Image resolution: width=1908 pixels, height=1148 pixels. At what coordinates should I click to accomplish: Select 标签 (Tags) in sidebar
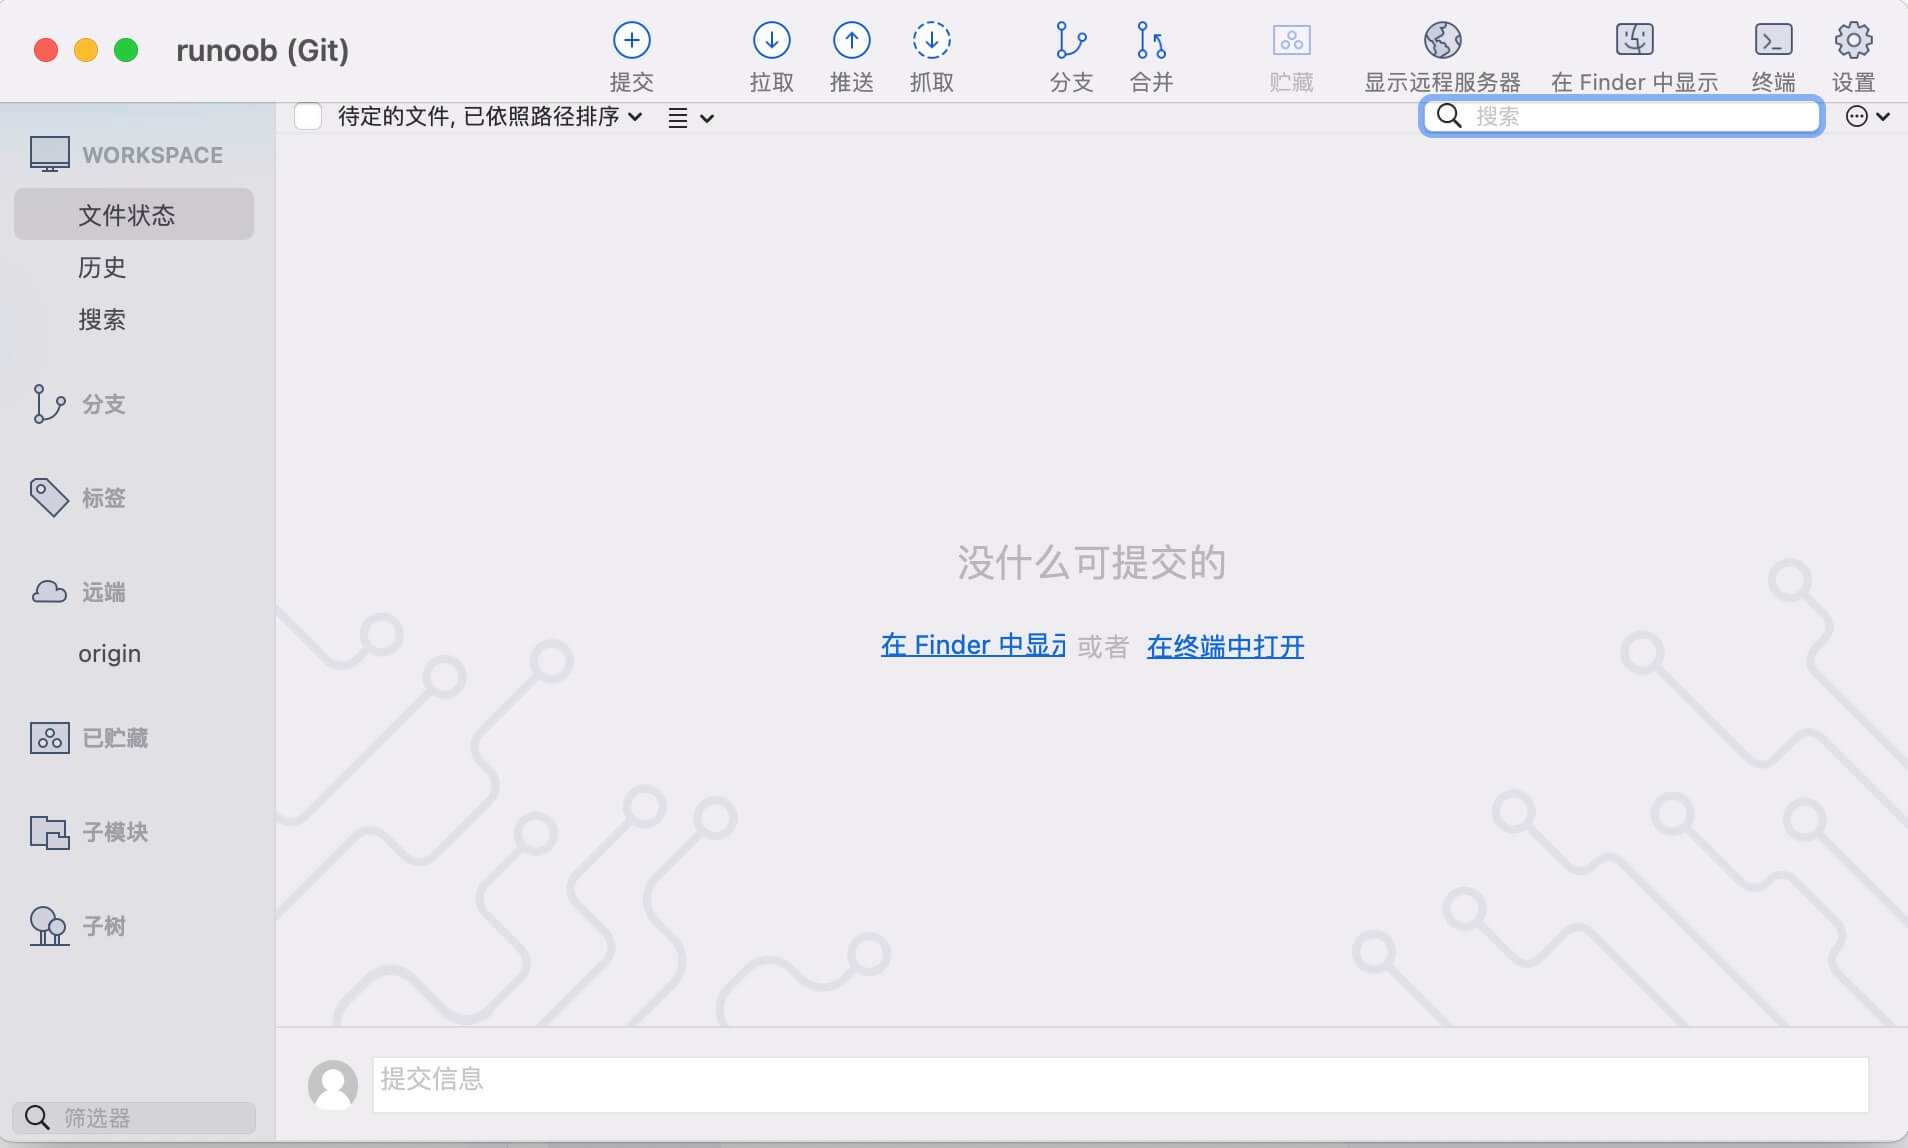tap(103, 497)
